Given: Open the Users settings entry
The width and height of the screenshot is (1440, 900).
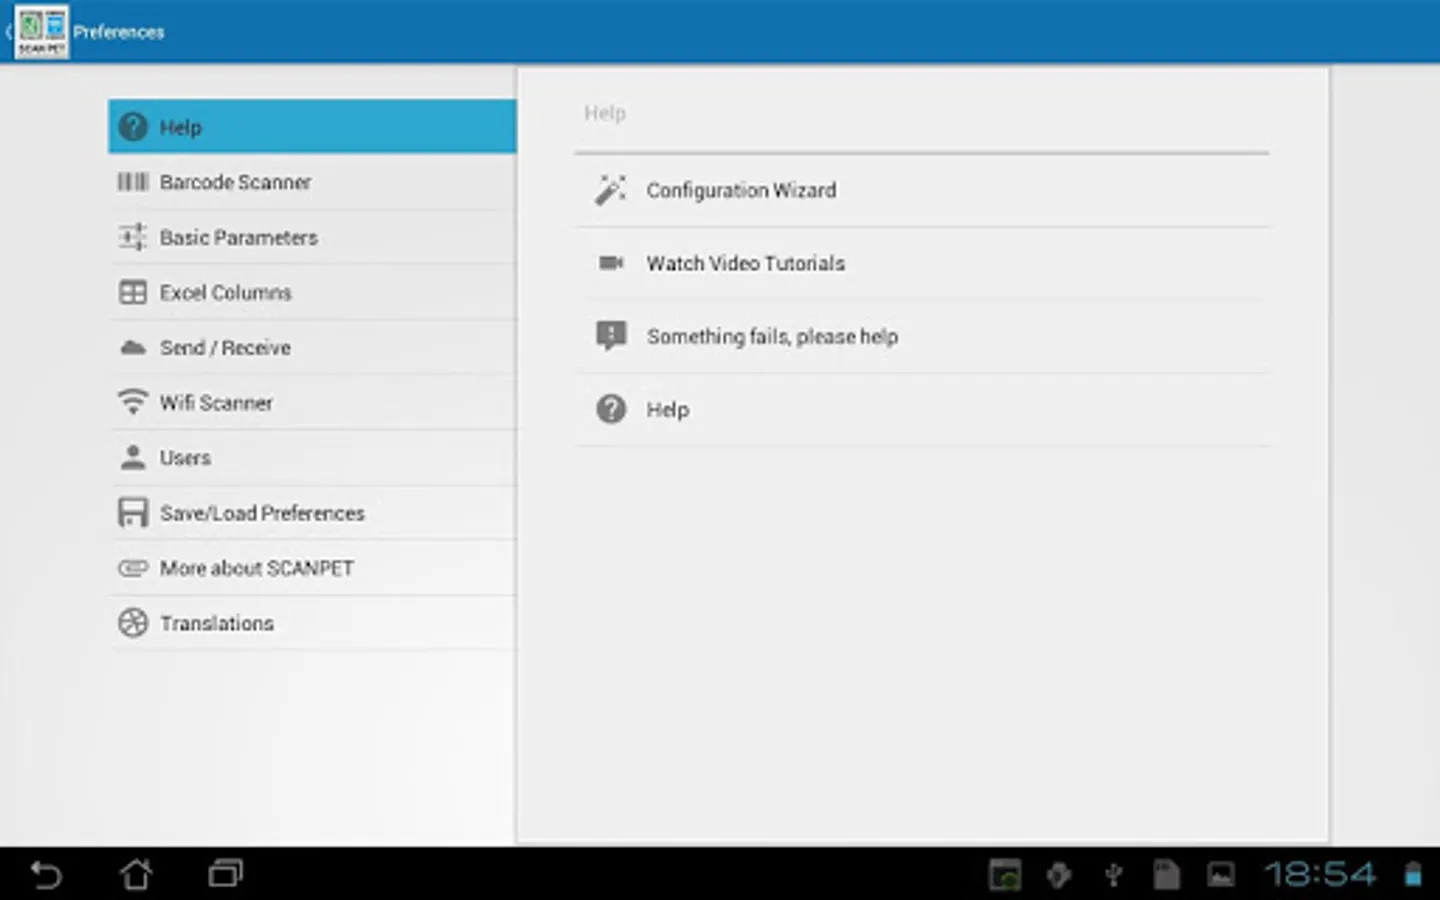Looking at the screenshot, I should coord(312,457).
